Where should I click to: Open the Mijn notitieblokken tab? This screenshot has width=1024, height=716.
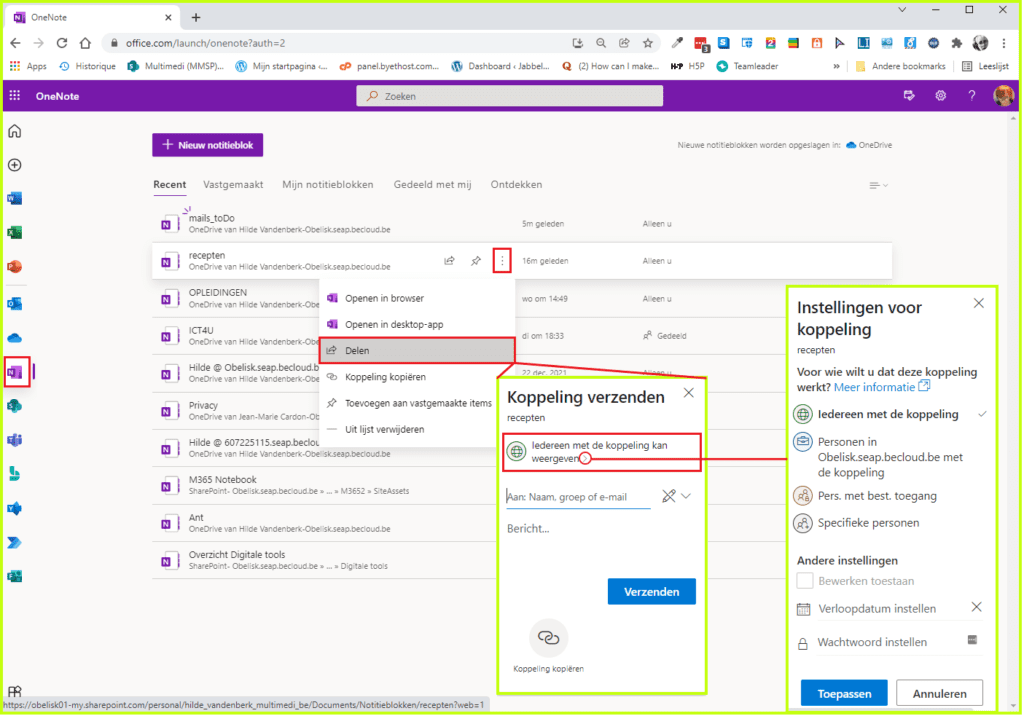328,184
